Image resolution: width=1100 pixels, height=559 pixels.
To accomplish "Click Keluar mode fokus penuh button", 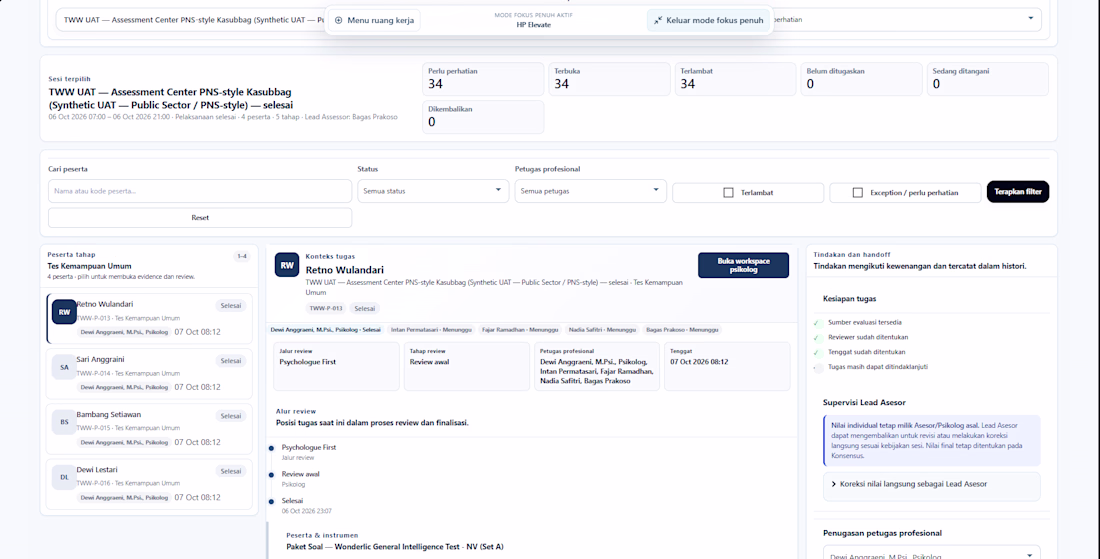I will [708, 20].
